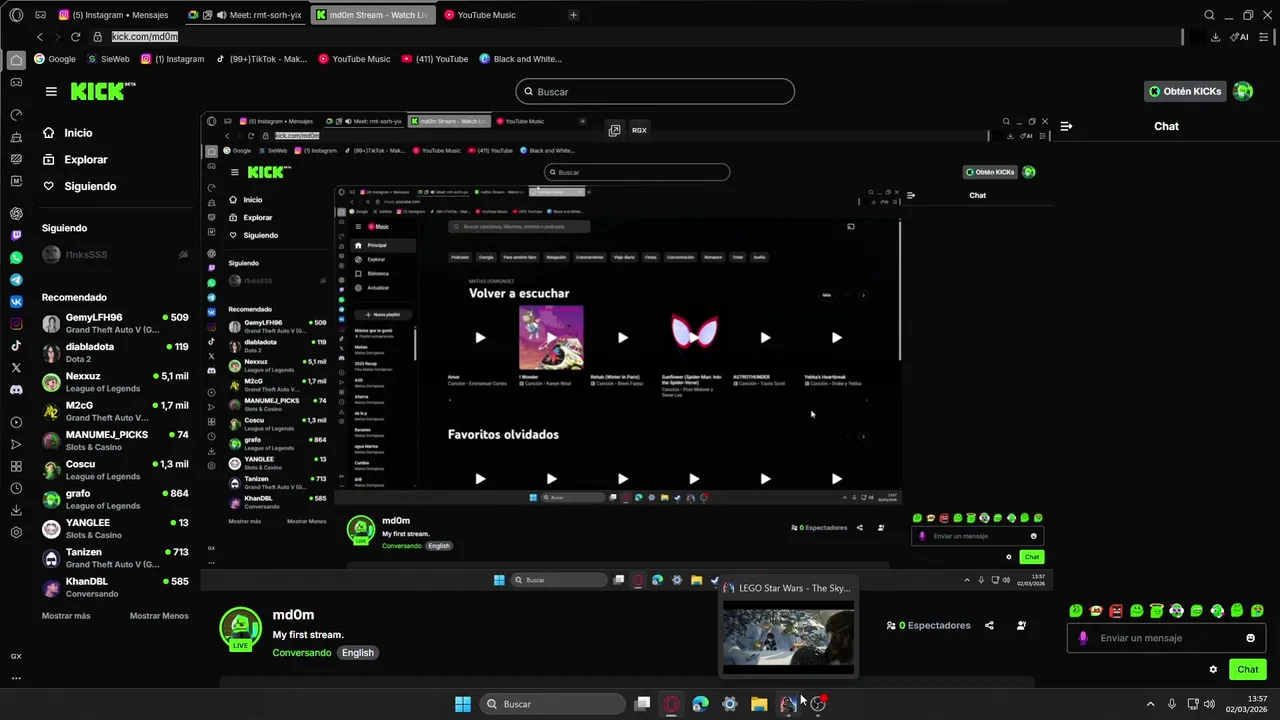Click the Kick user avatar top right

point(1243,91)
